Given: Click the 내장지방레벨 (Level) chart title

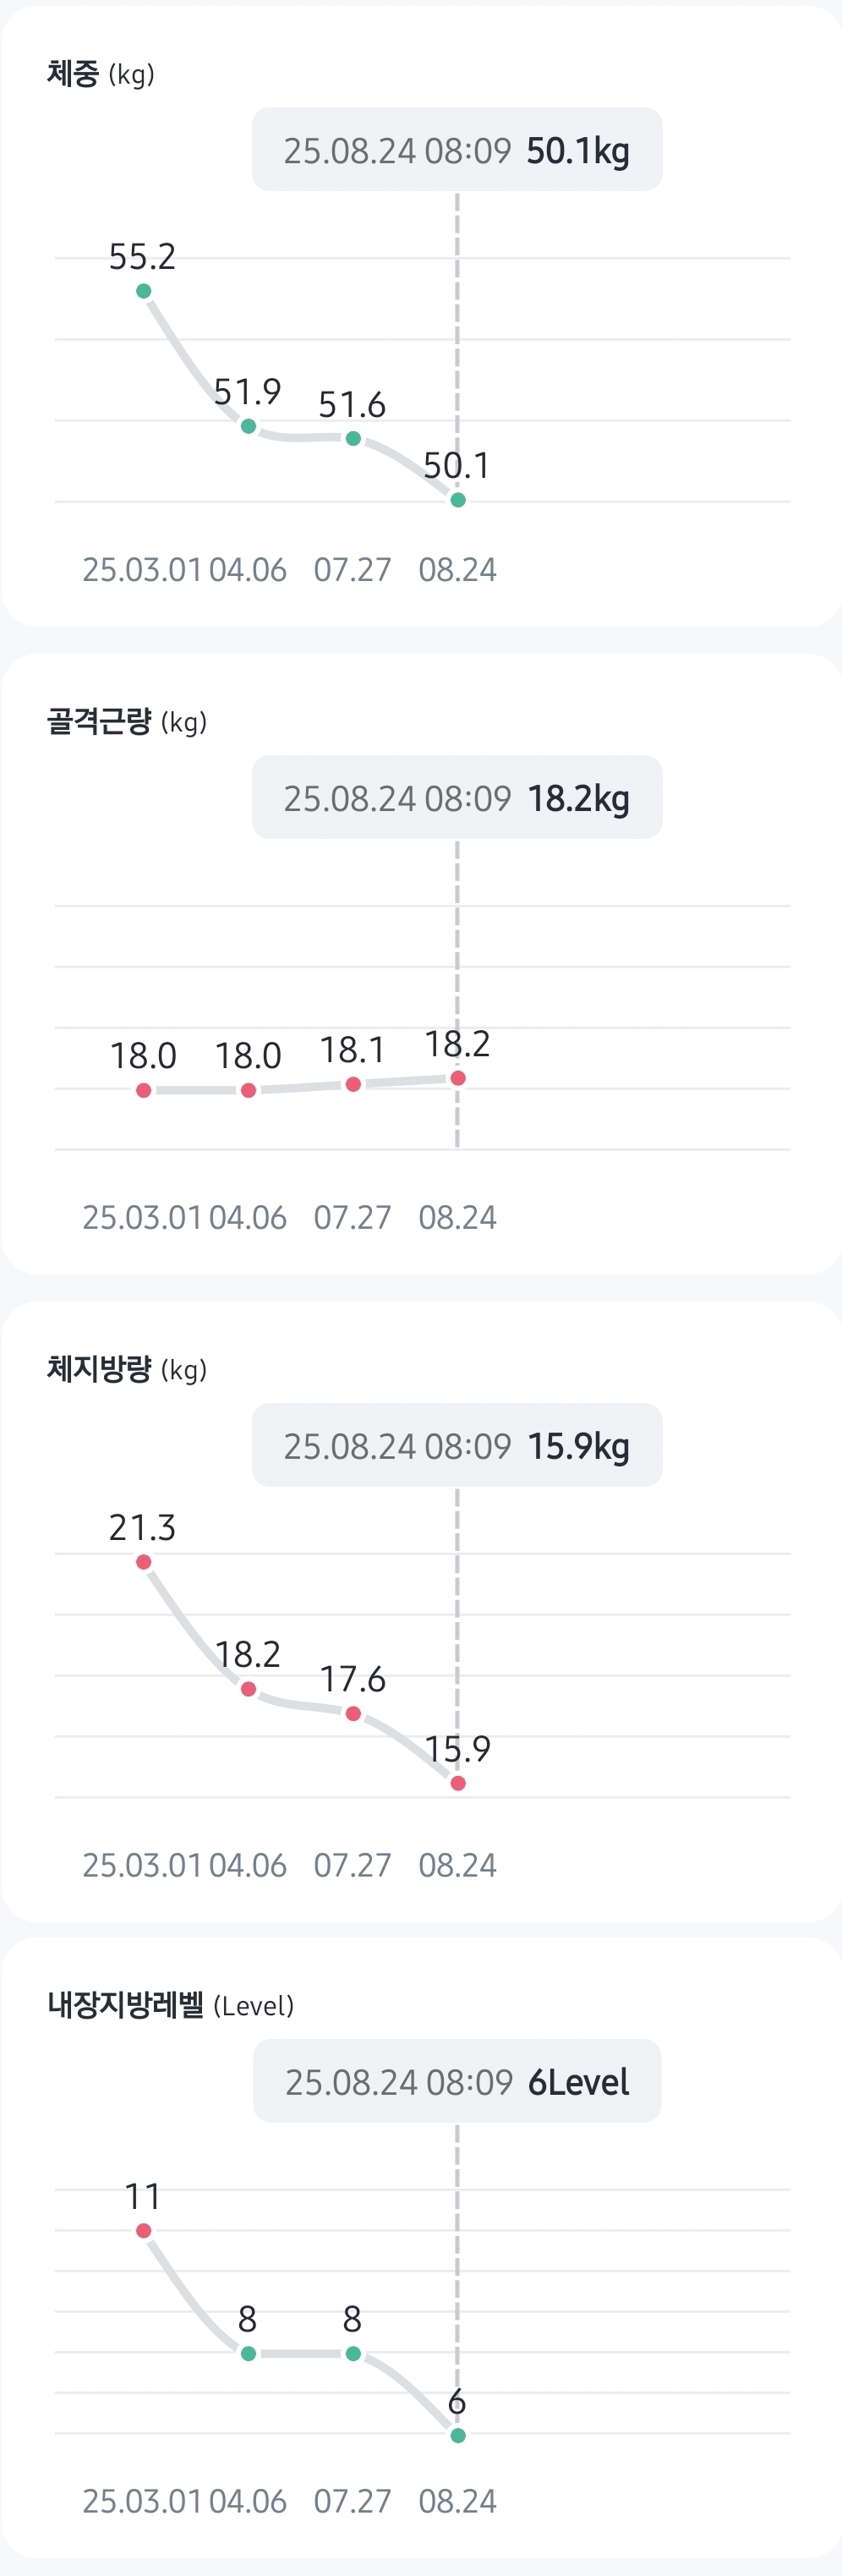Looking at the screenshot, I should click(171, 2005).
